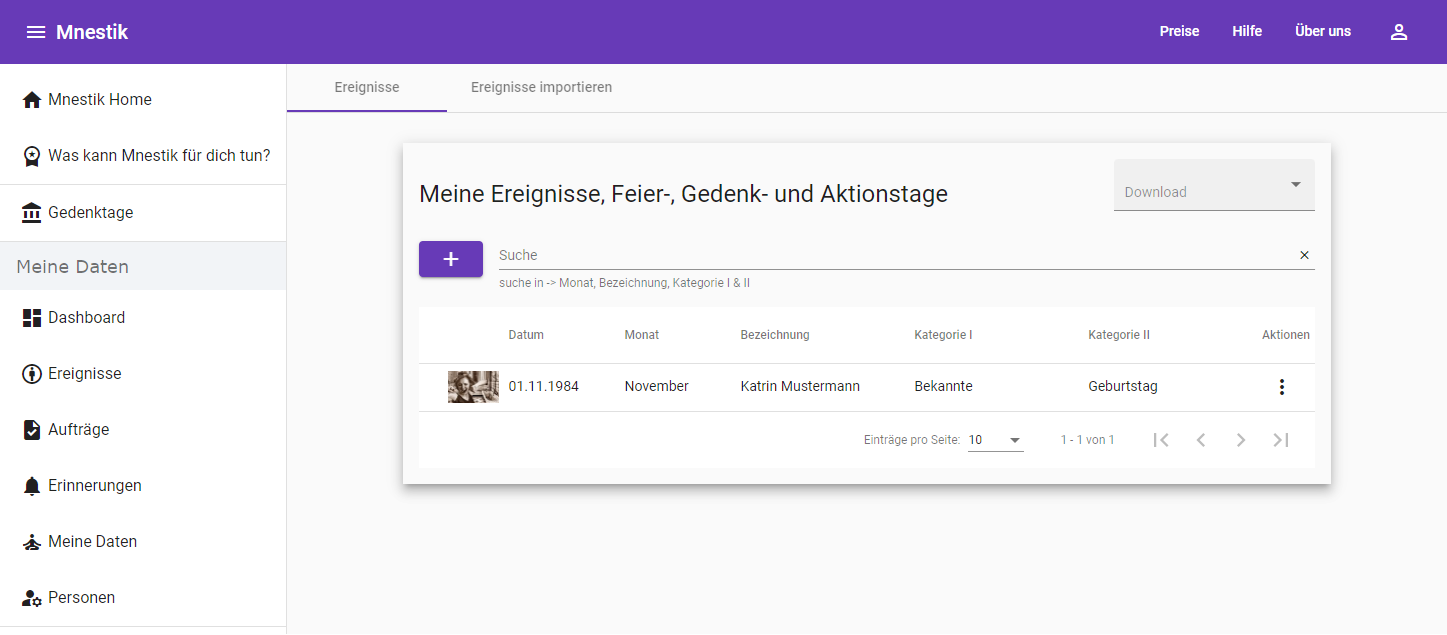This screenshot has height=635, width=1447.
Task: Open Mnestik Home from the sidebar
Action: (100, 100)
